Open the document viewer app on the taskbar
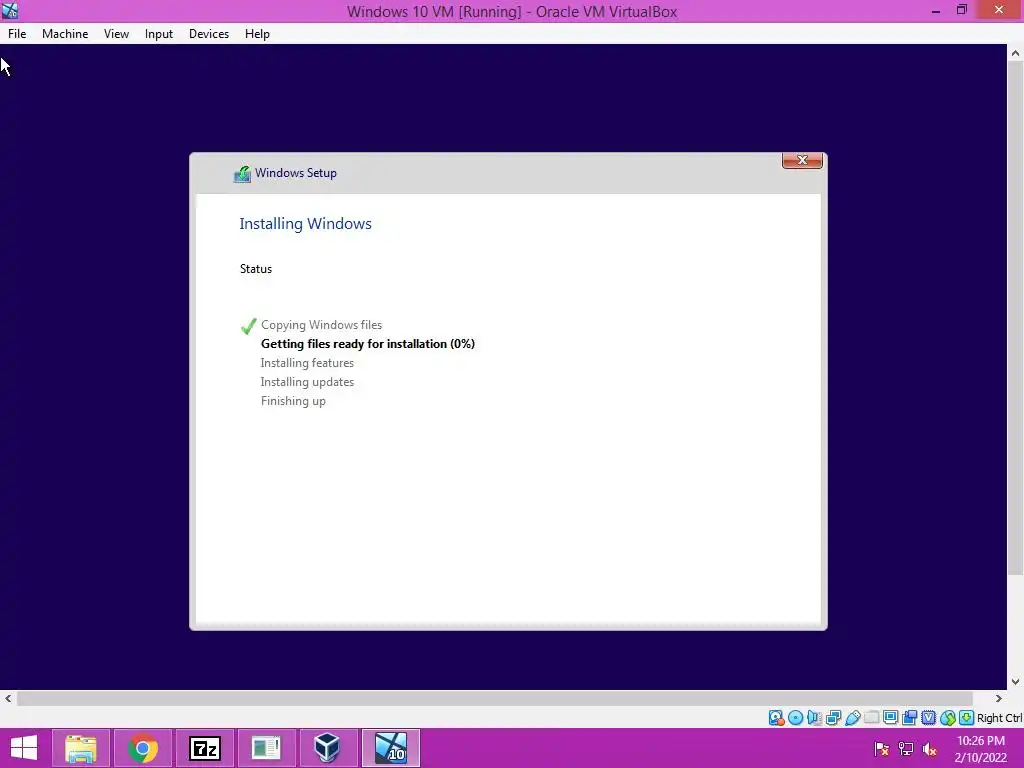 coord(266,748)
